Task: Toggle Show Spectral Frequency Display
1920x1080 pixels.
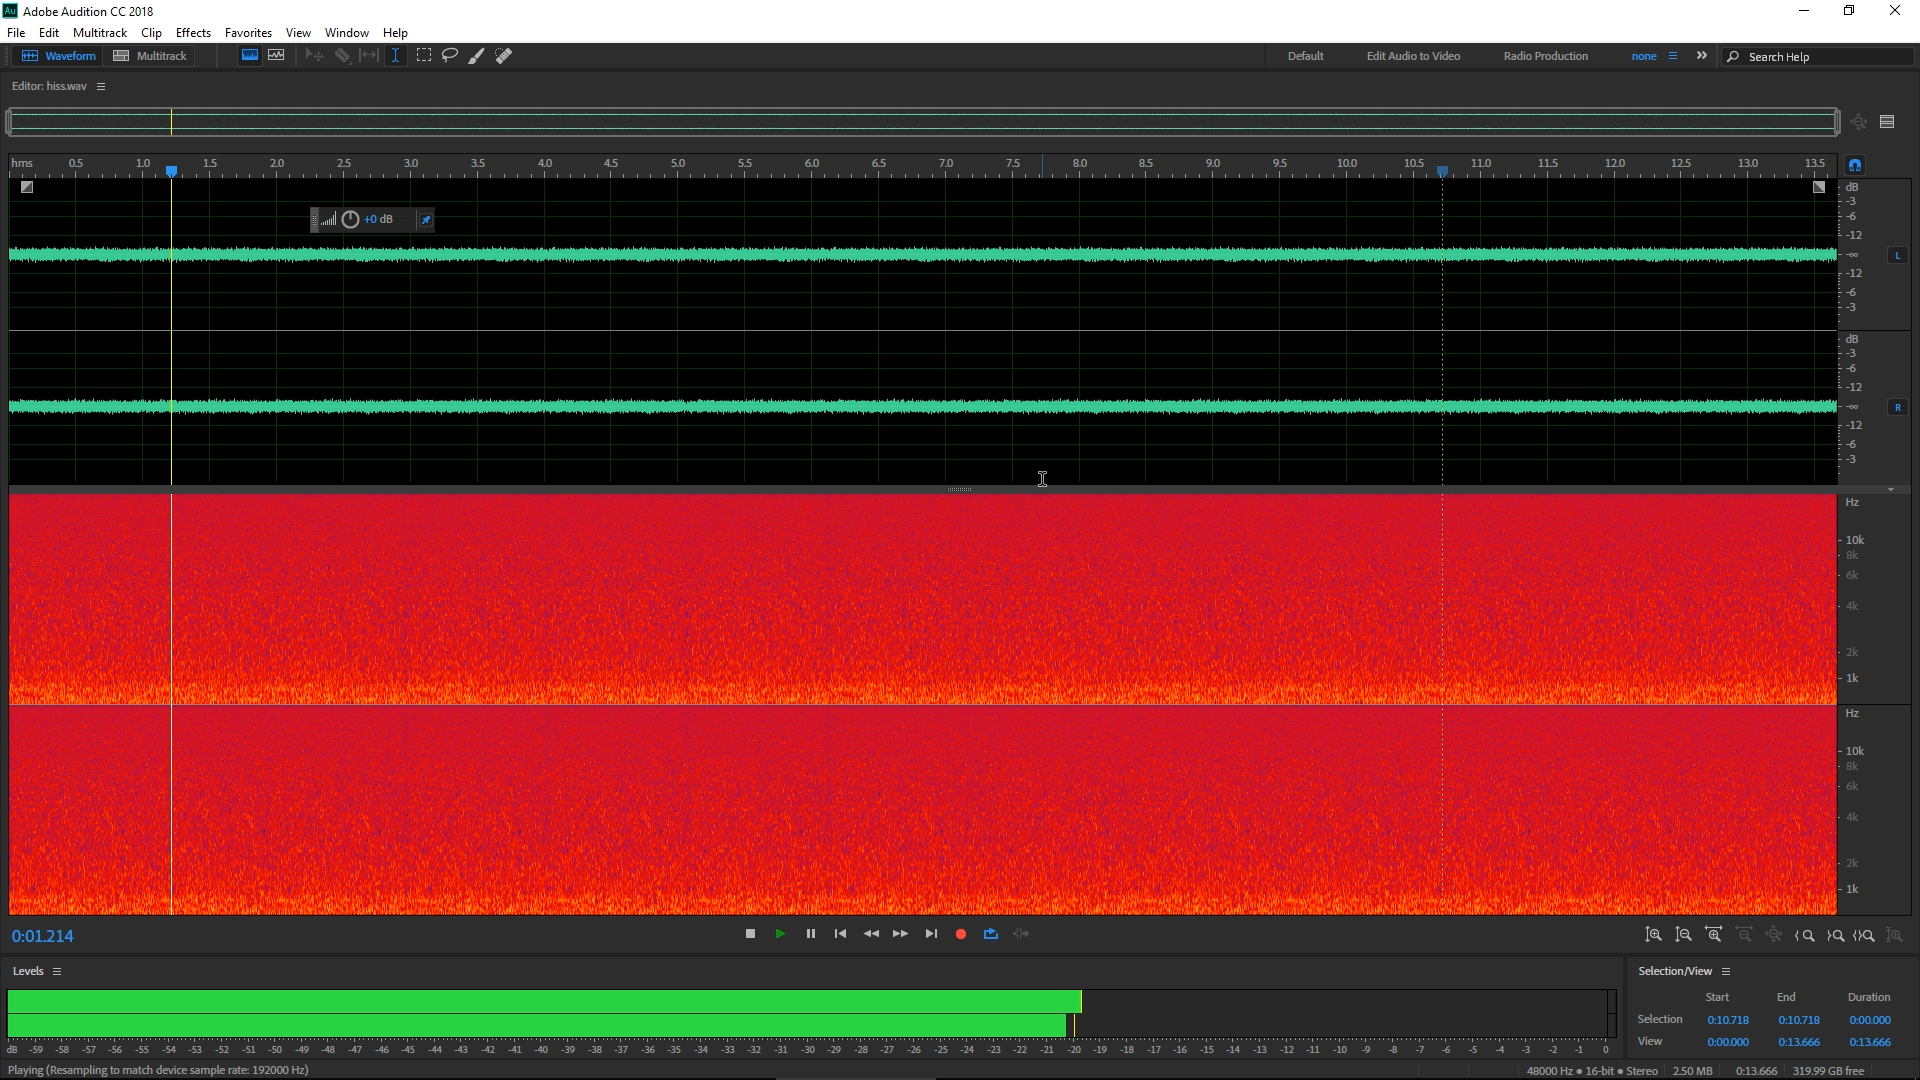Action: 250,56
